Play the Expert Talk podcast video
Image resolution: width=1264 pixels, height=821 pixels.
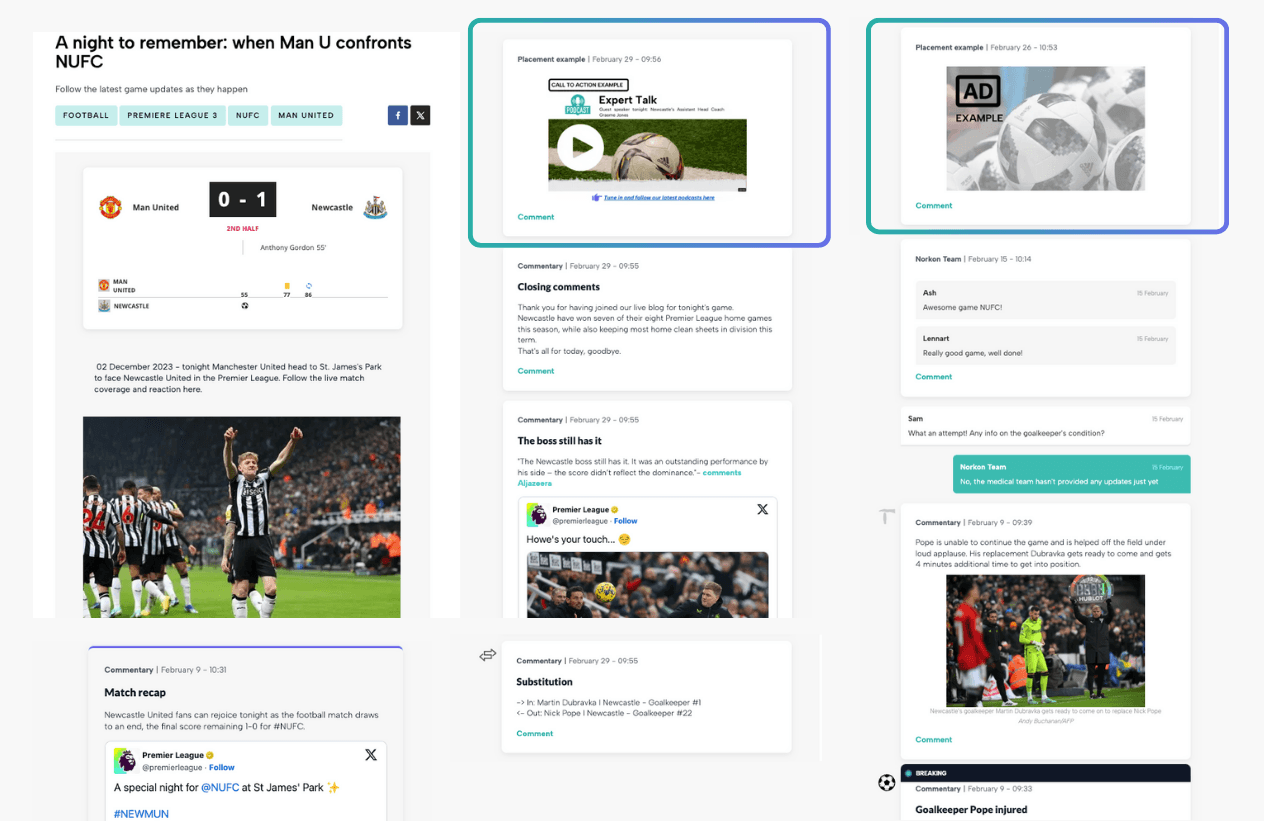(581, 148)
